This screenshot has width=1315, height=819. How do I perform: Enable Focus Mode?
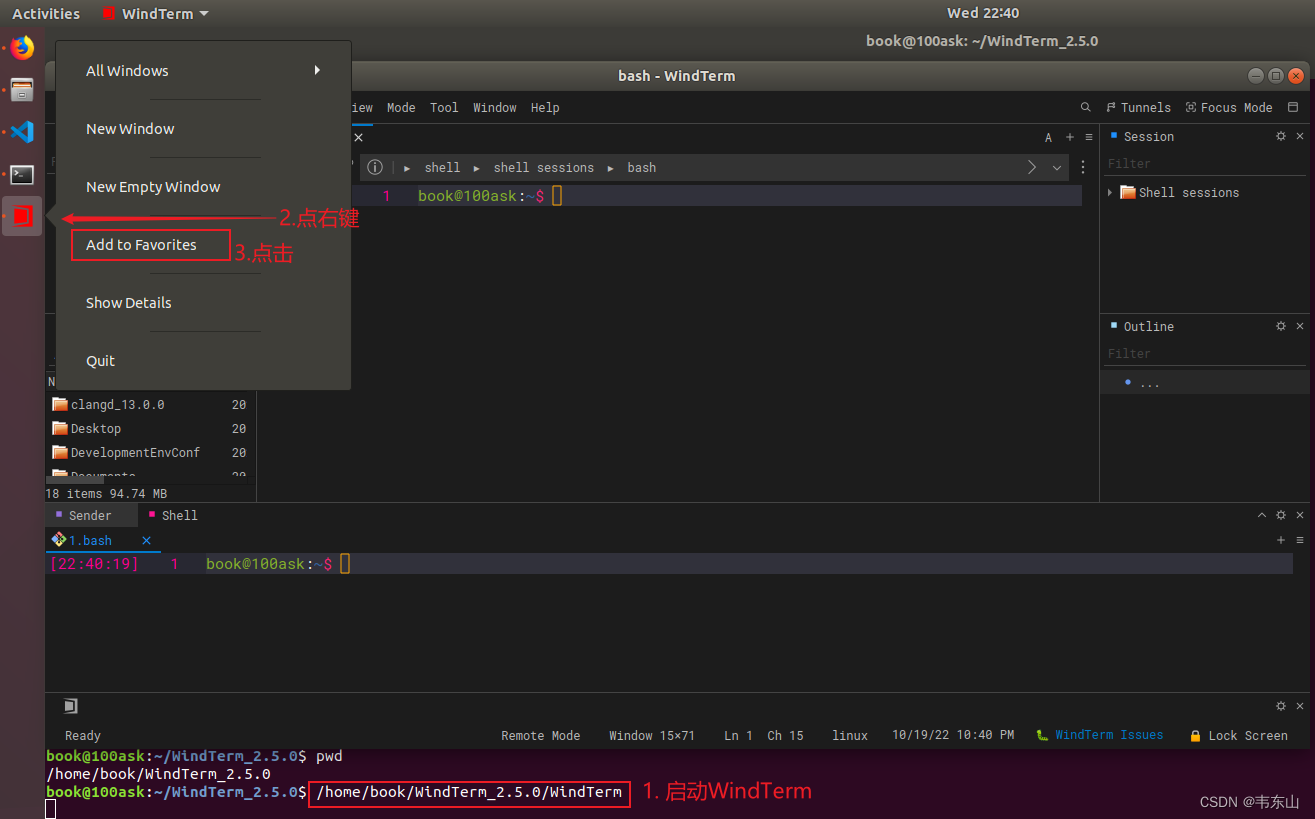[x=1229, y=107]
